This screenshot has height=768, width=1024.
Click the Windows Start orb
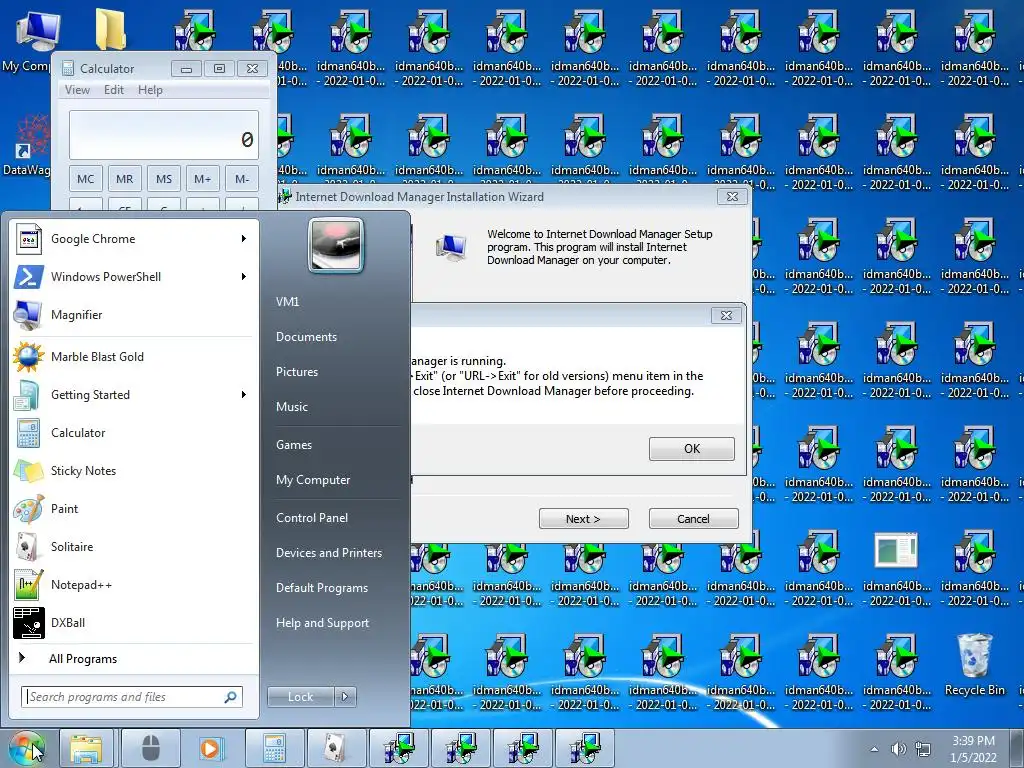(x=26, y=748)
